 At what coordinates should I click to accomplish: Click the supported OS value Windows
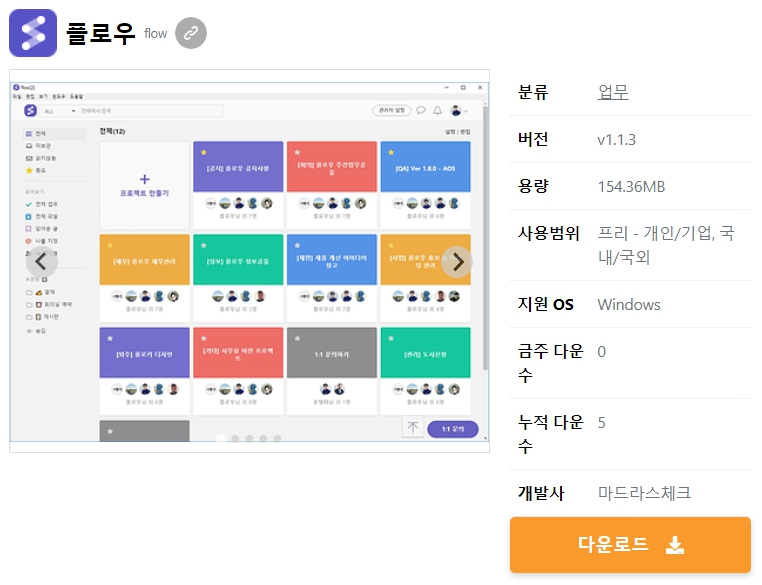629,305
